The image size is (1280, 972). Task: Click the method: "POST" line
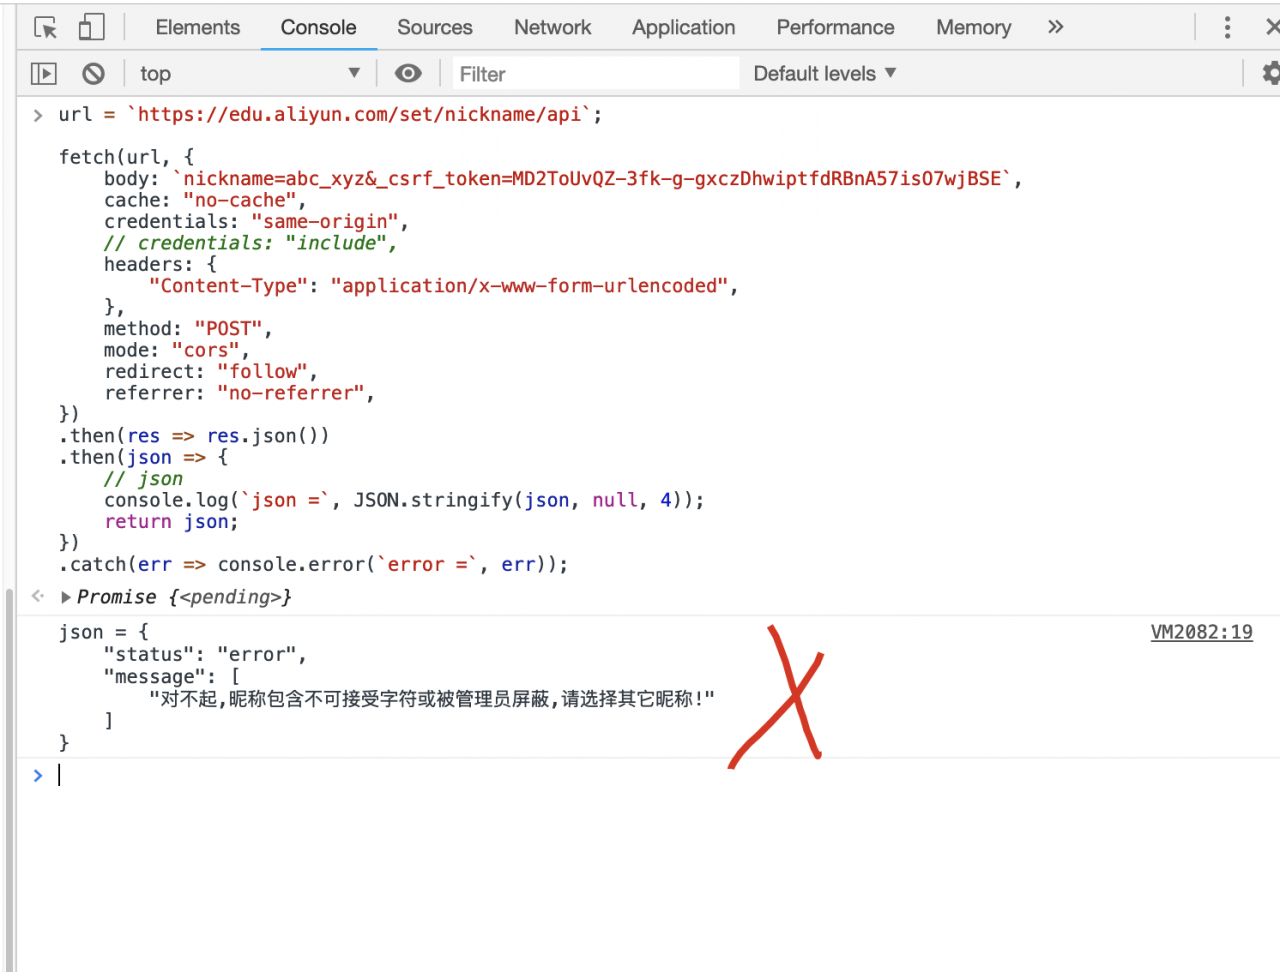[x=188, y=329]
